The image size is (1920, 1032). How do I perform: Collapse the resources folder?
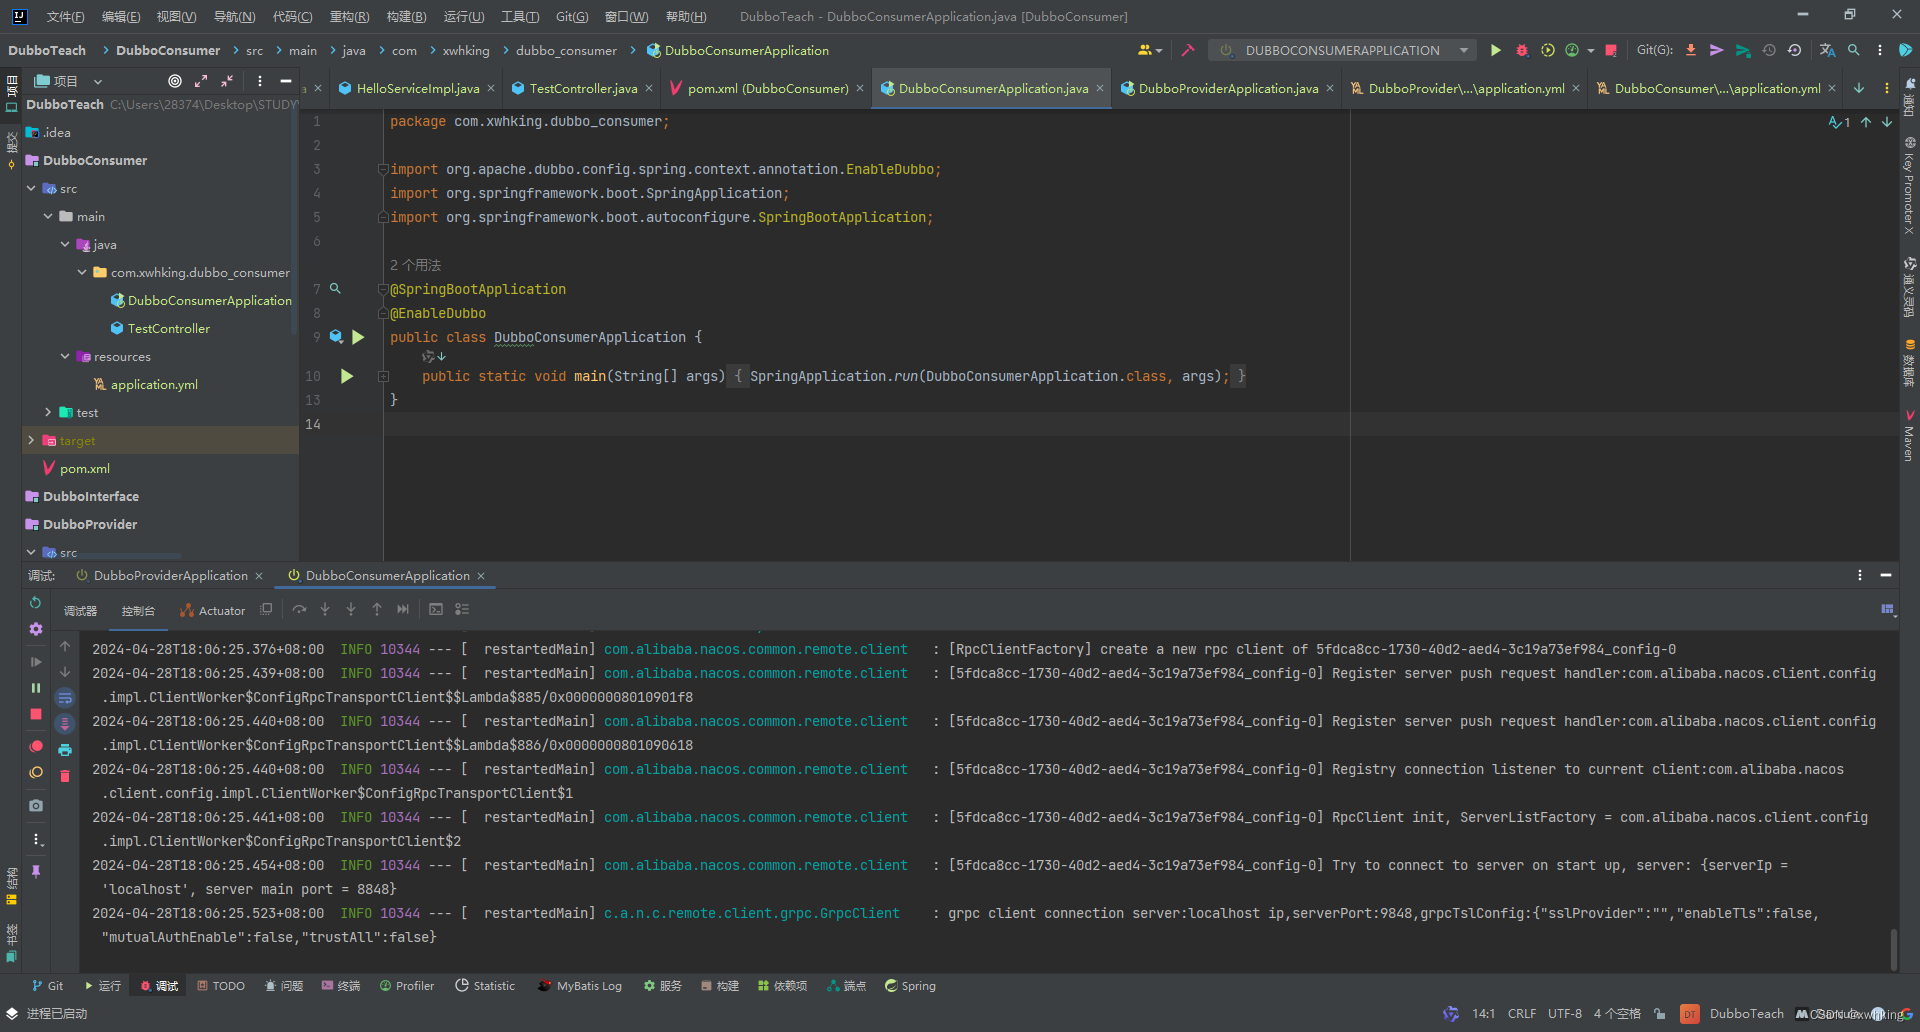pyautogui.click(x=65, y=356)
